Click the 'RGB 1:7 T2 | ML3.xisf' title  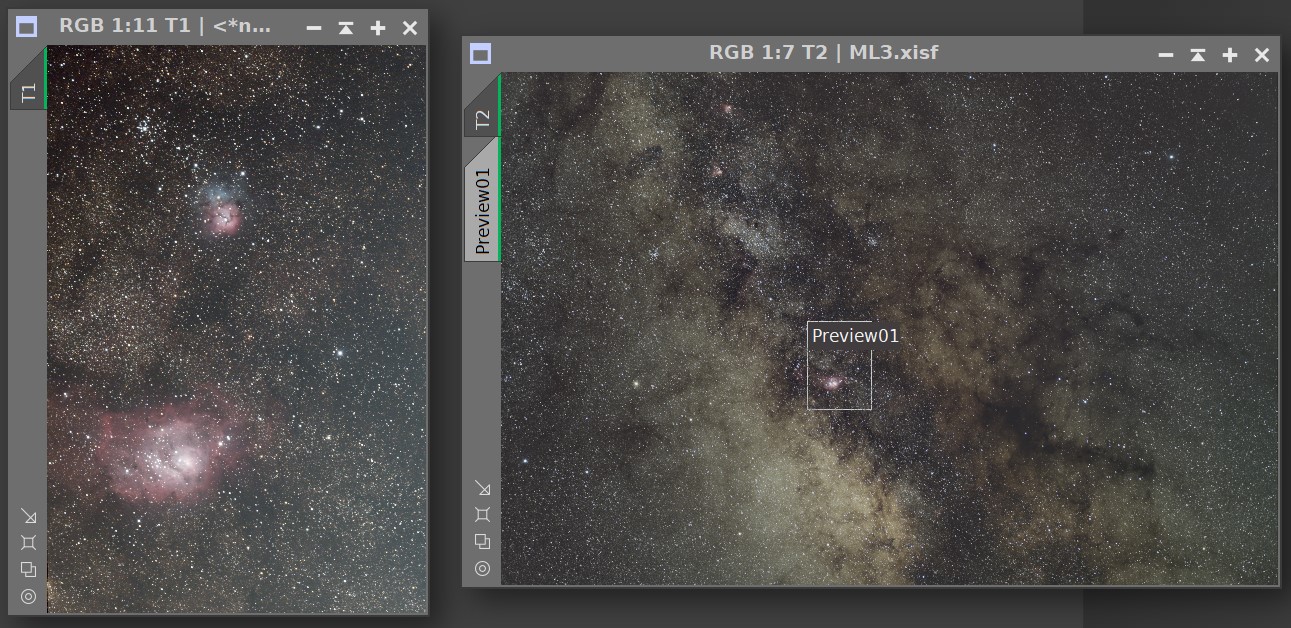click(x=824, y=53)
